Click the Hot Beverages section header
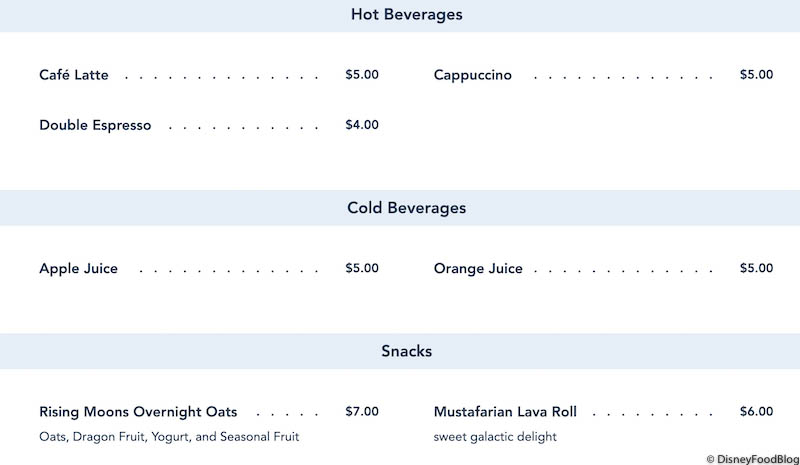This screenshot has height=465, width=800. coord(406,15)
